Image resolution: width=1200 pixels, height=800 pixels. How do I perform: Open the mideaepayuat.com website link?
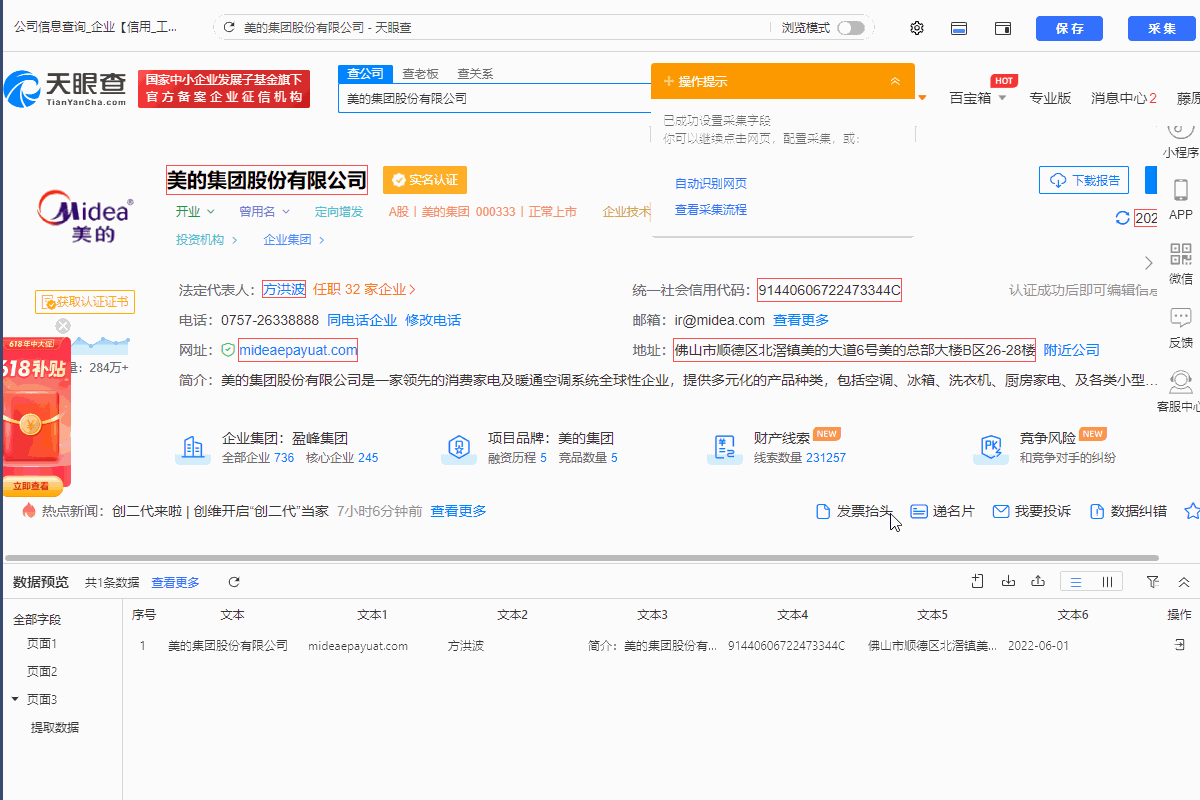coord(298,350)
